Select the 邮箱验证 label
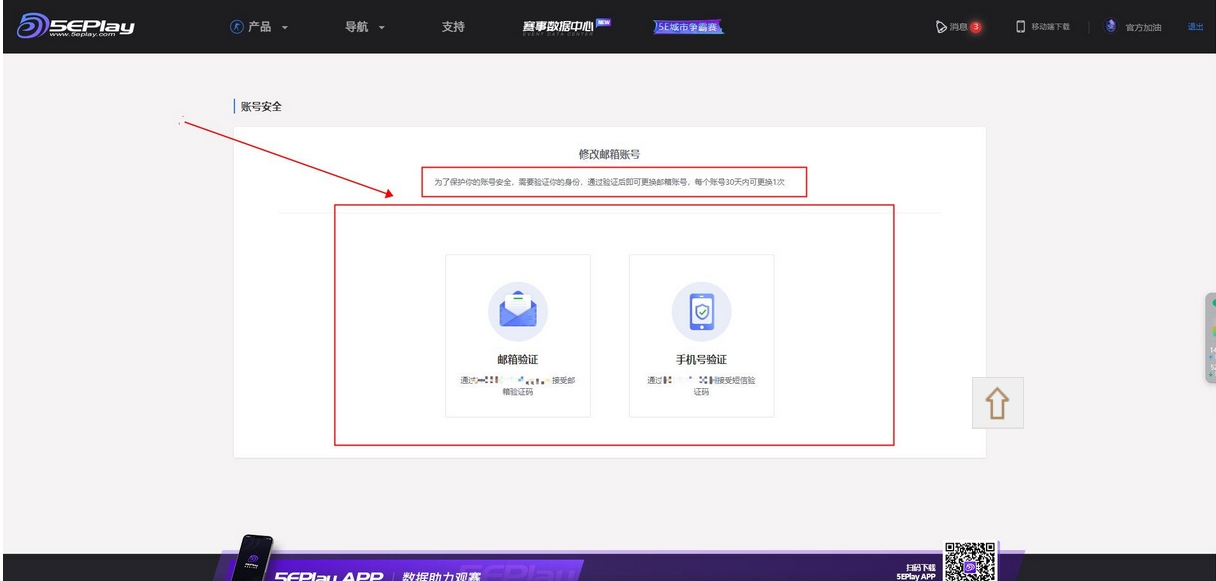Screen dimensions: 1216x581 pyautogui.click(x=517, y=360)
